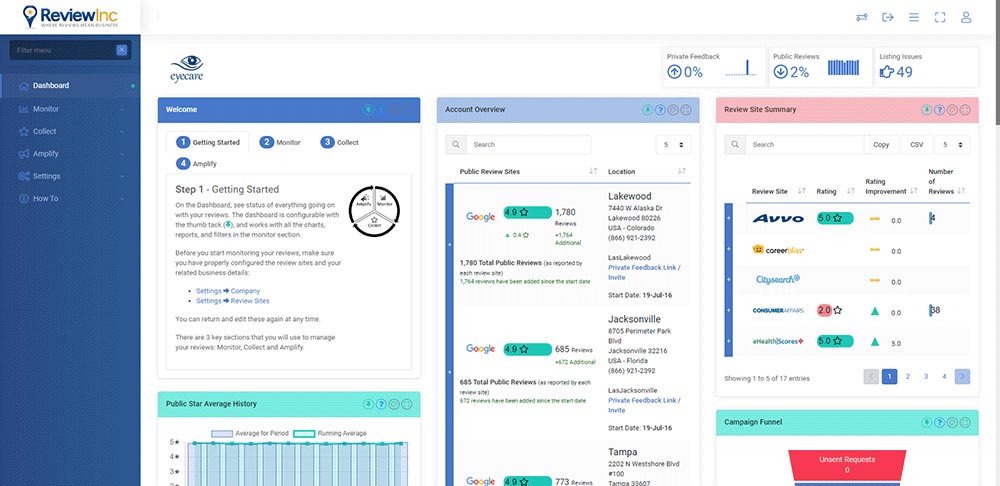
Task: Toggle the Running Average chart legend
Action: click(x=330, y=434)
